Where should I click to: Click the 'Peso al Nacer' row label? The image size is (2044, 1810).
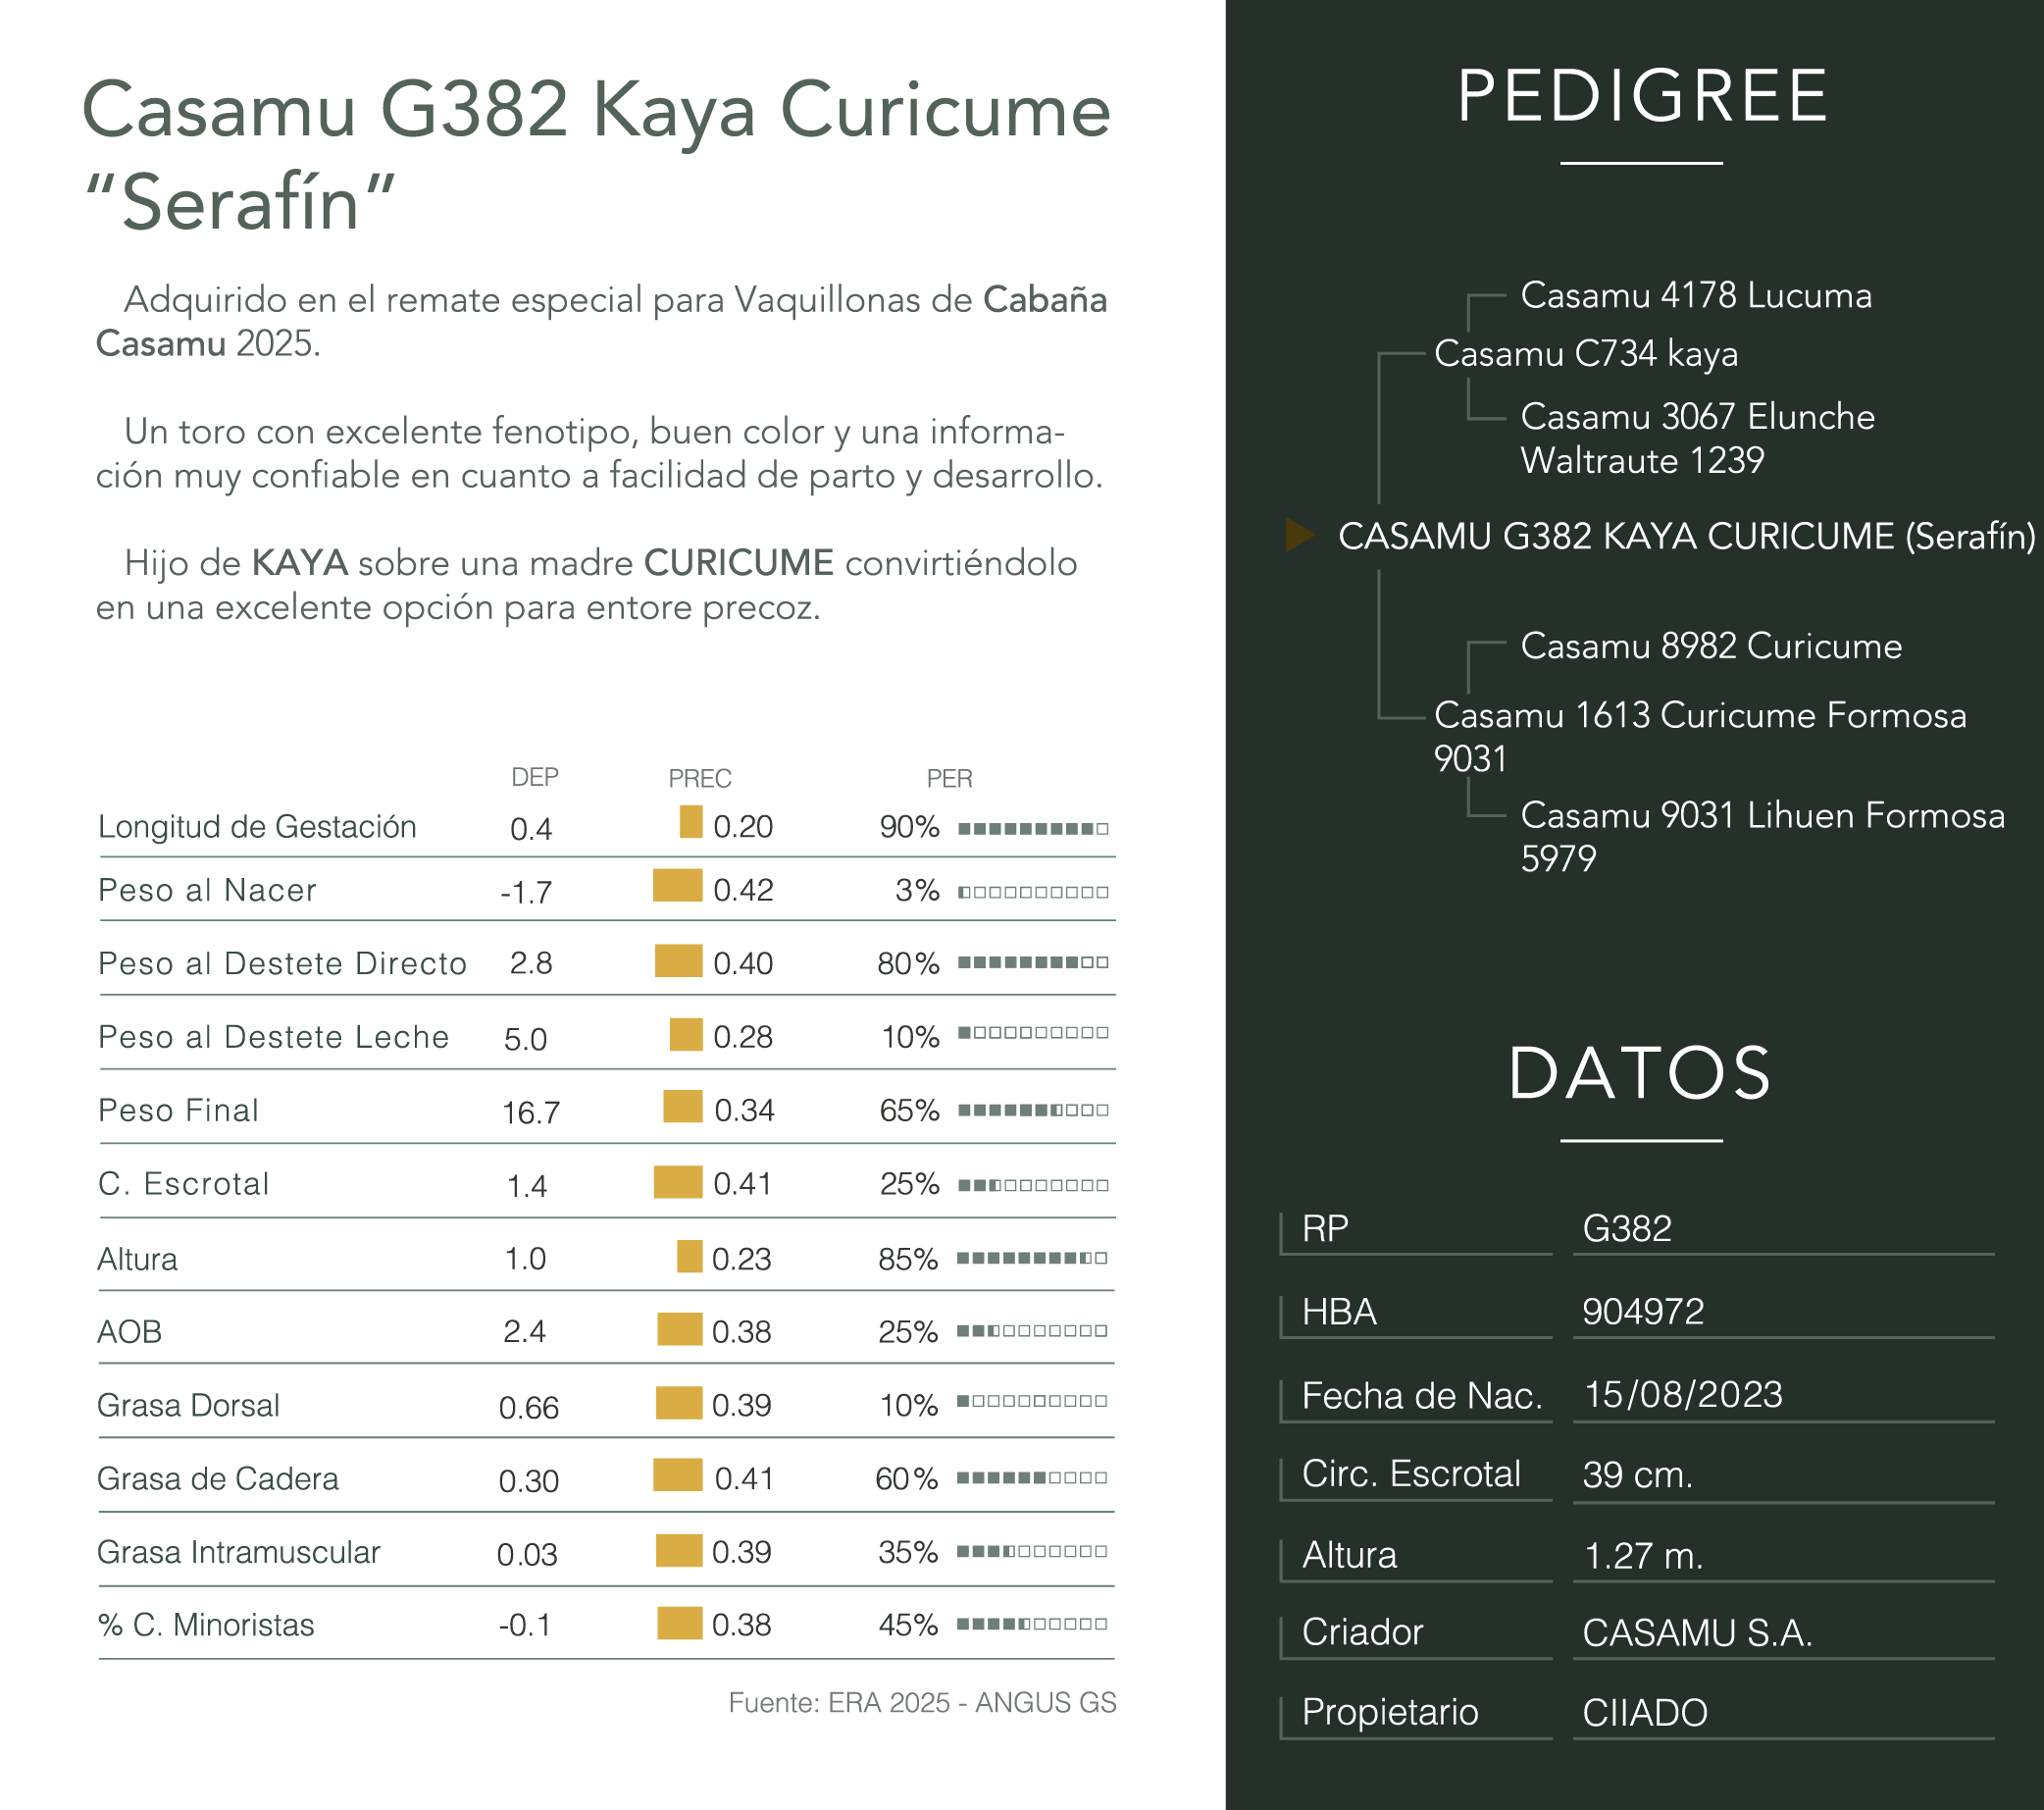tap(207, 890)
